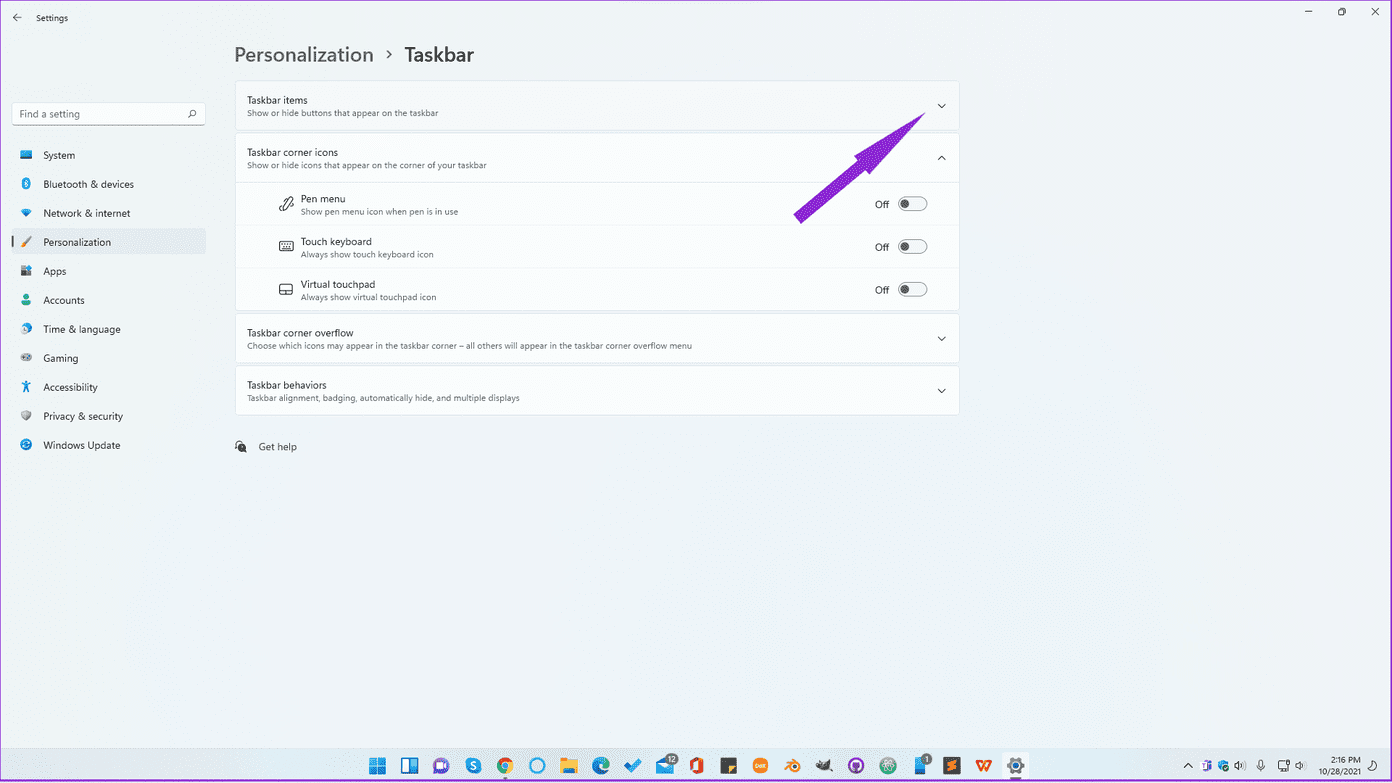Click the magnifier icon in the search box
1392x783 pixels.
192,114
